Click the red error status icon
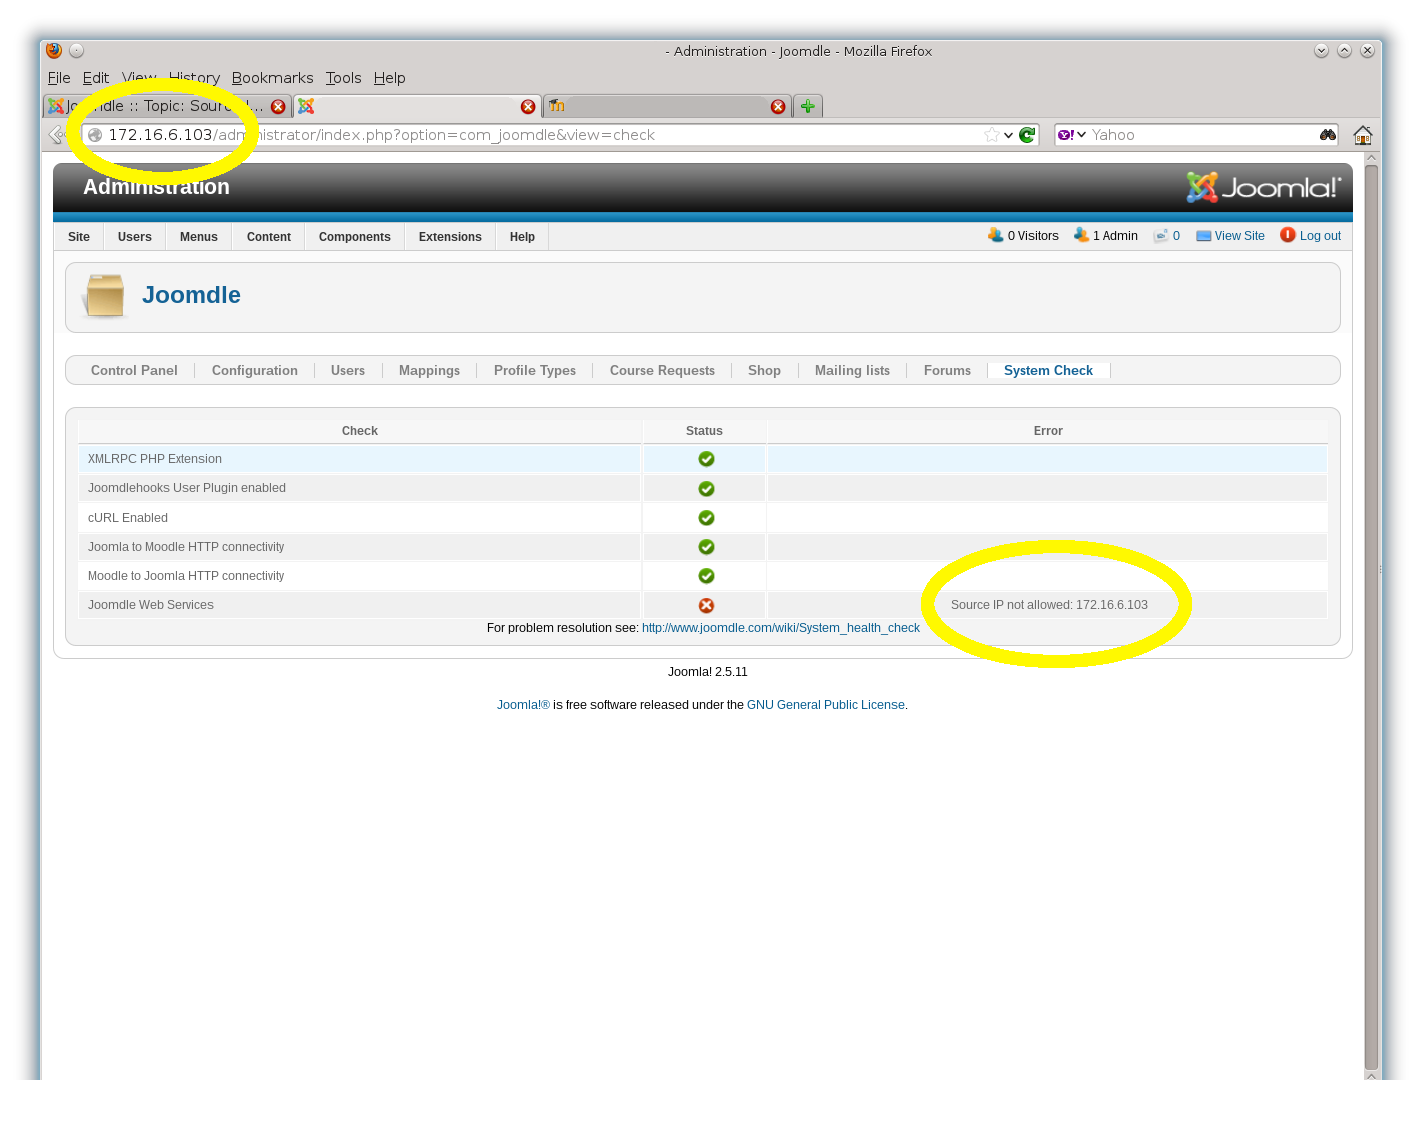 click(x=706, y=605)
